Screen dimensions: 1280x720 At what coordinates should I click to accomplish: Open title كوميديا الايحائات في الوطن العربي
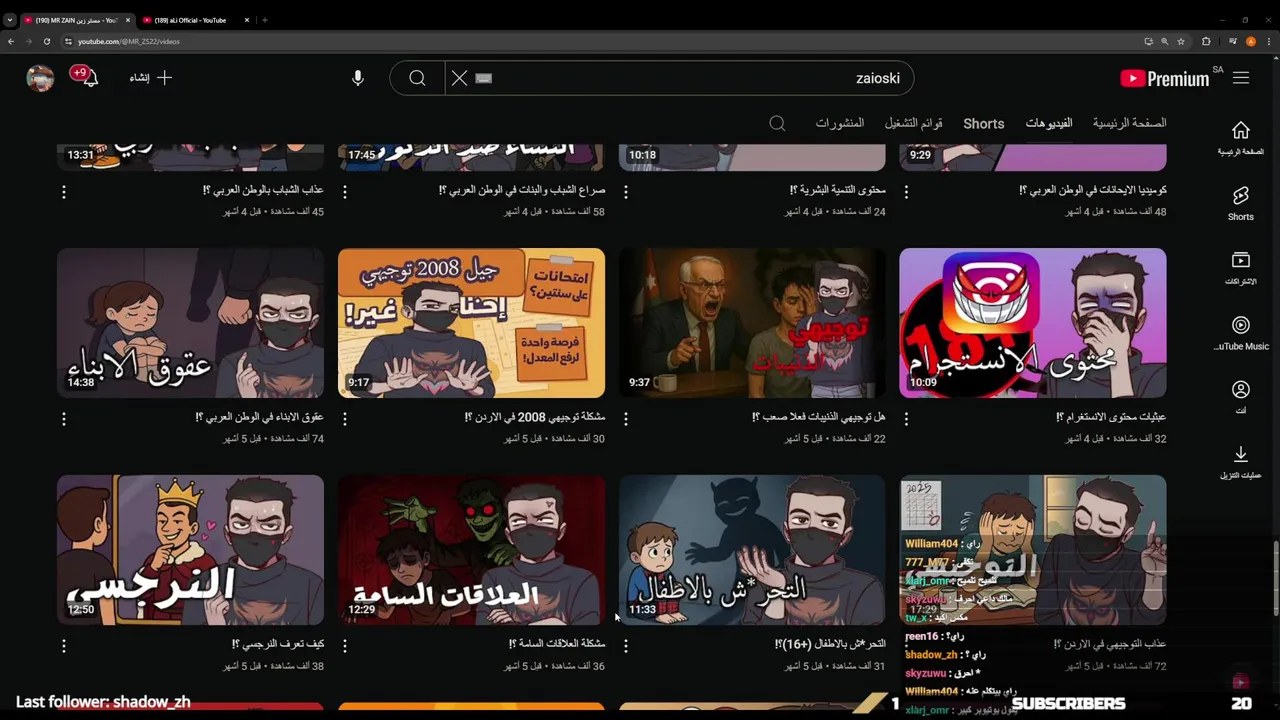tap(1093, 190)
